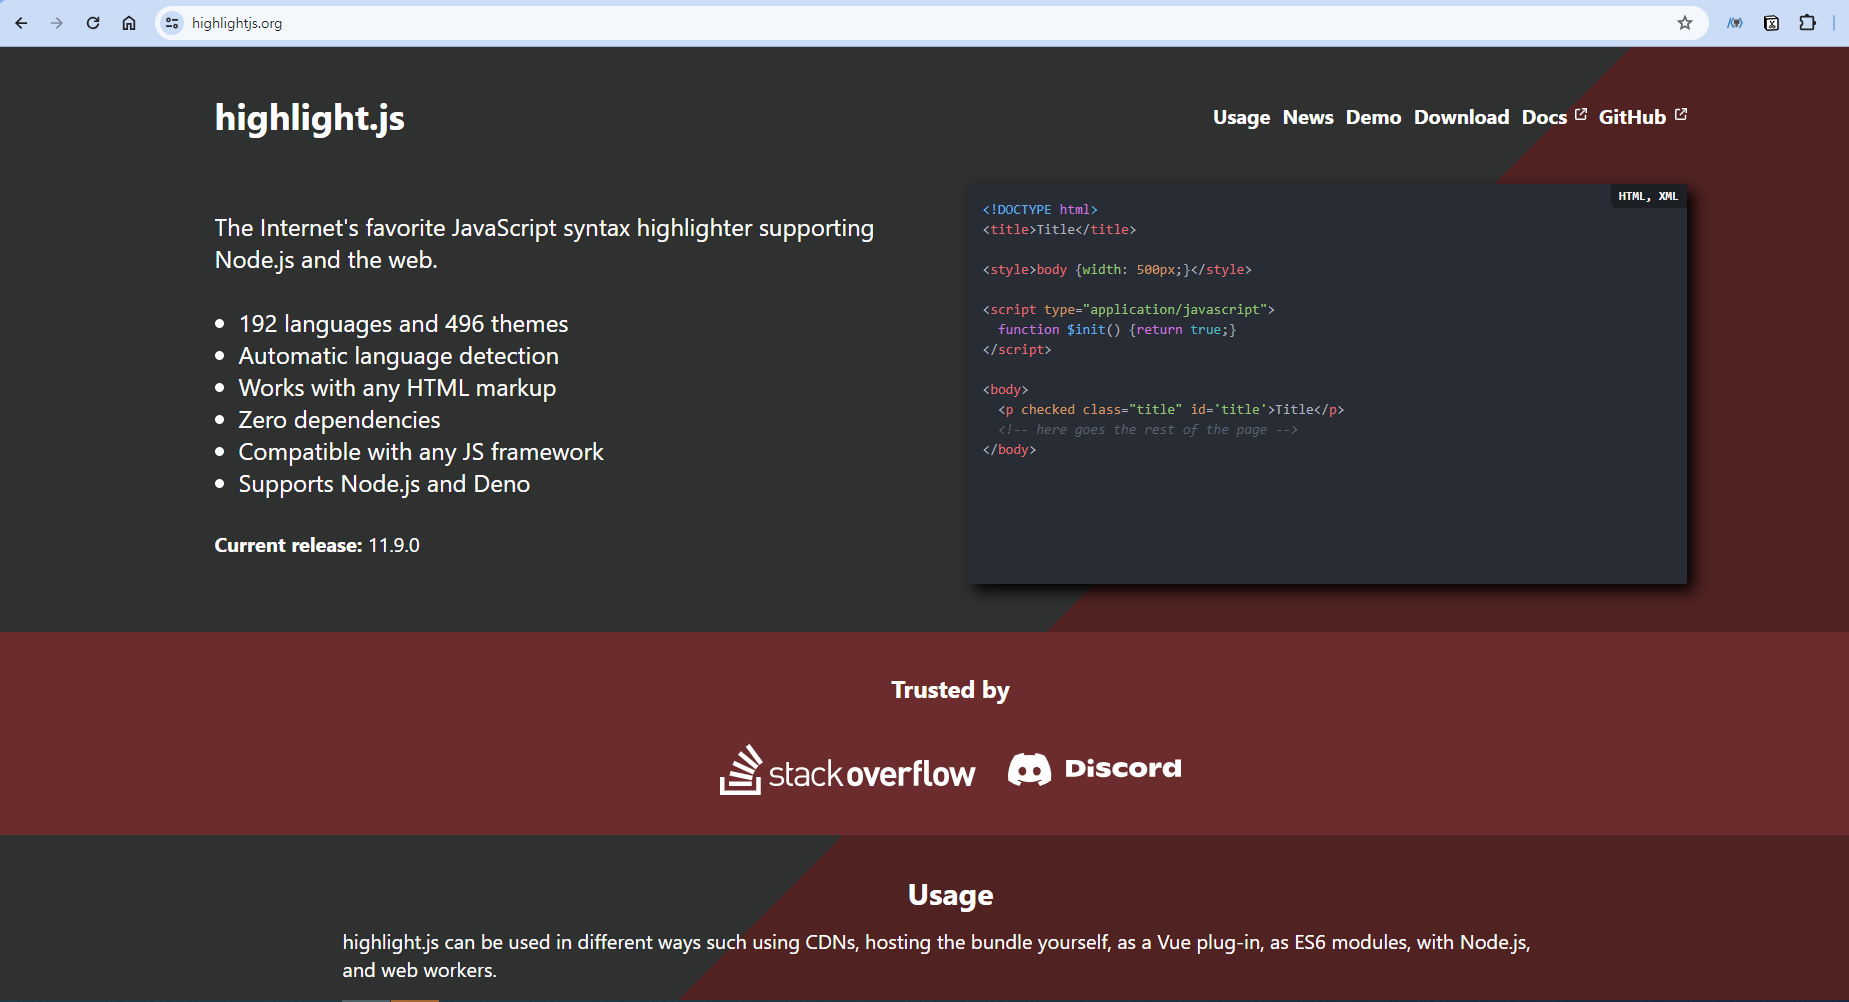Reload the page with the refresh icon
1849x1002 pixels.
[93, 23]
